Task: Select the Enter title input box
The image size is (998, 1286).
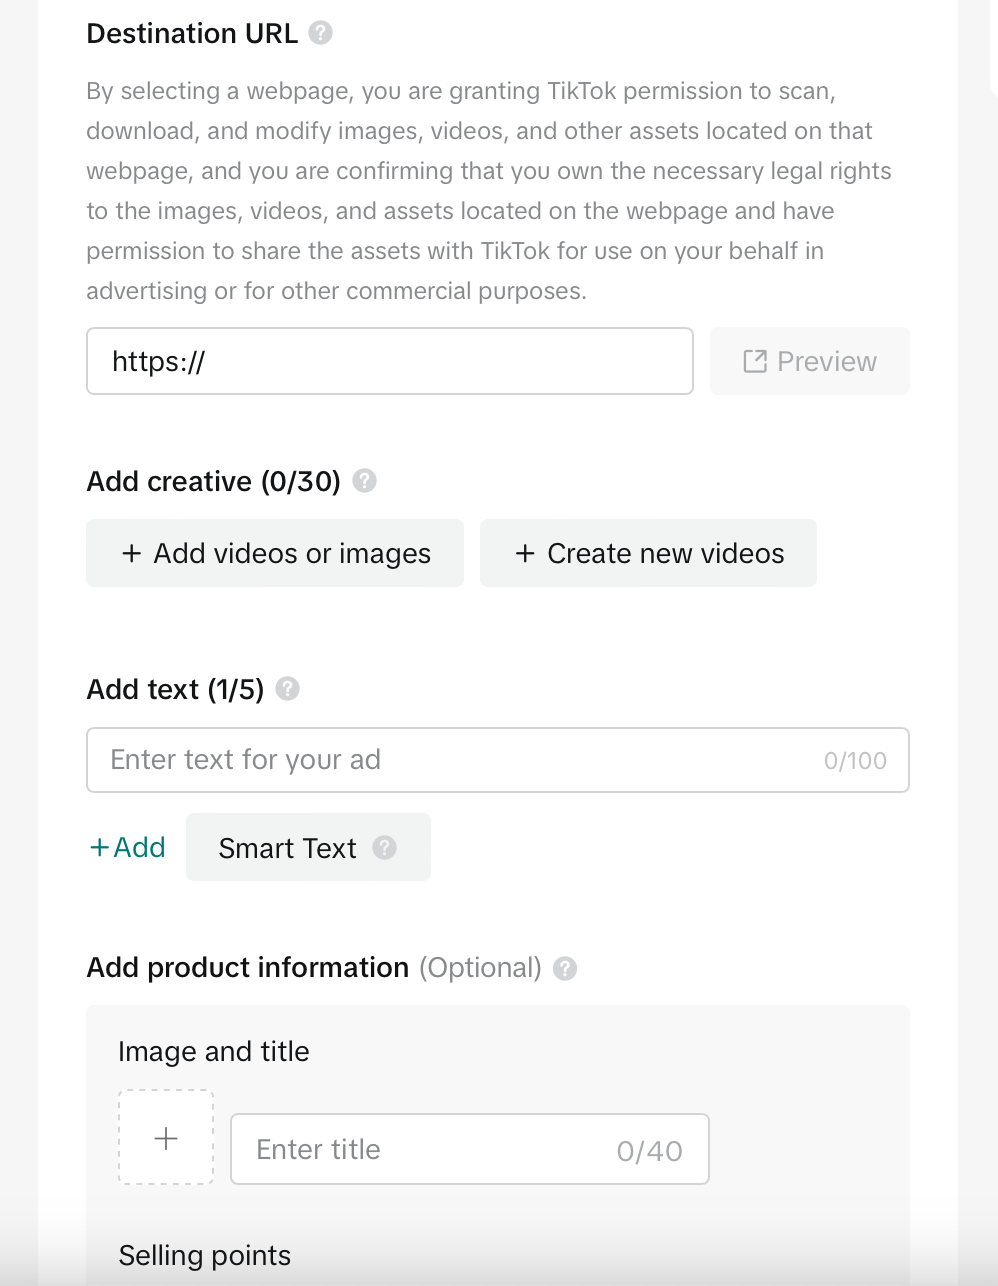Action: point(470,1149)
